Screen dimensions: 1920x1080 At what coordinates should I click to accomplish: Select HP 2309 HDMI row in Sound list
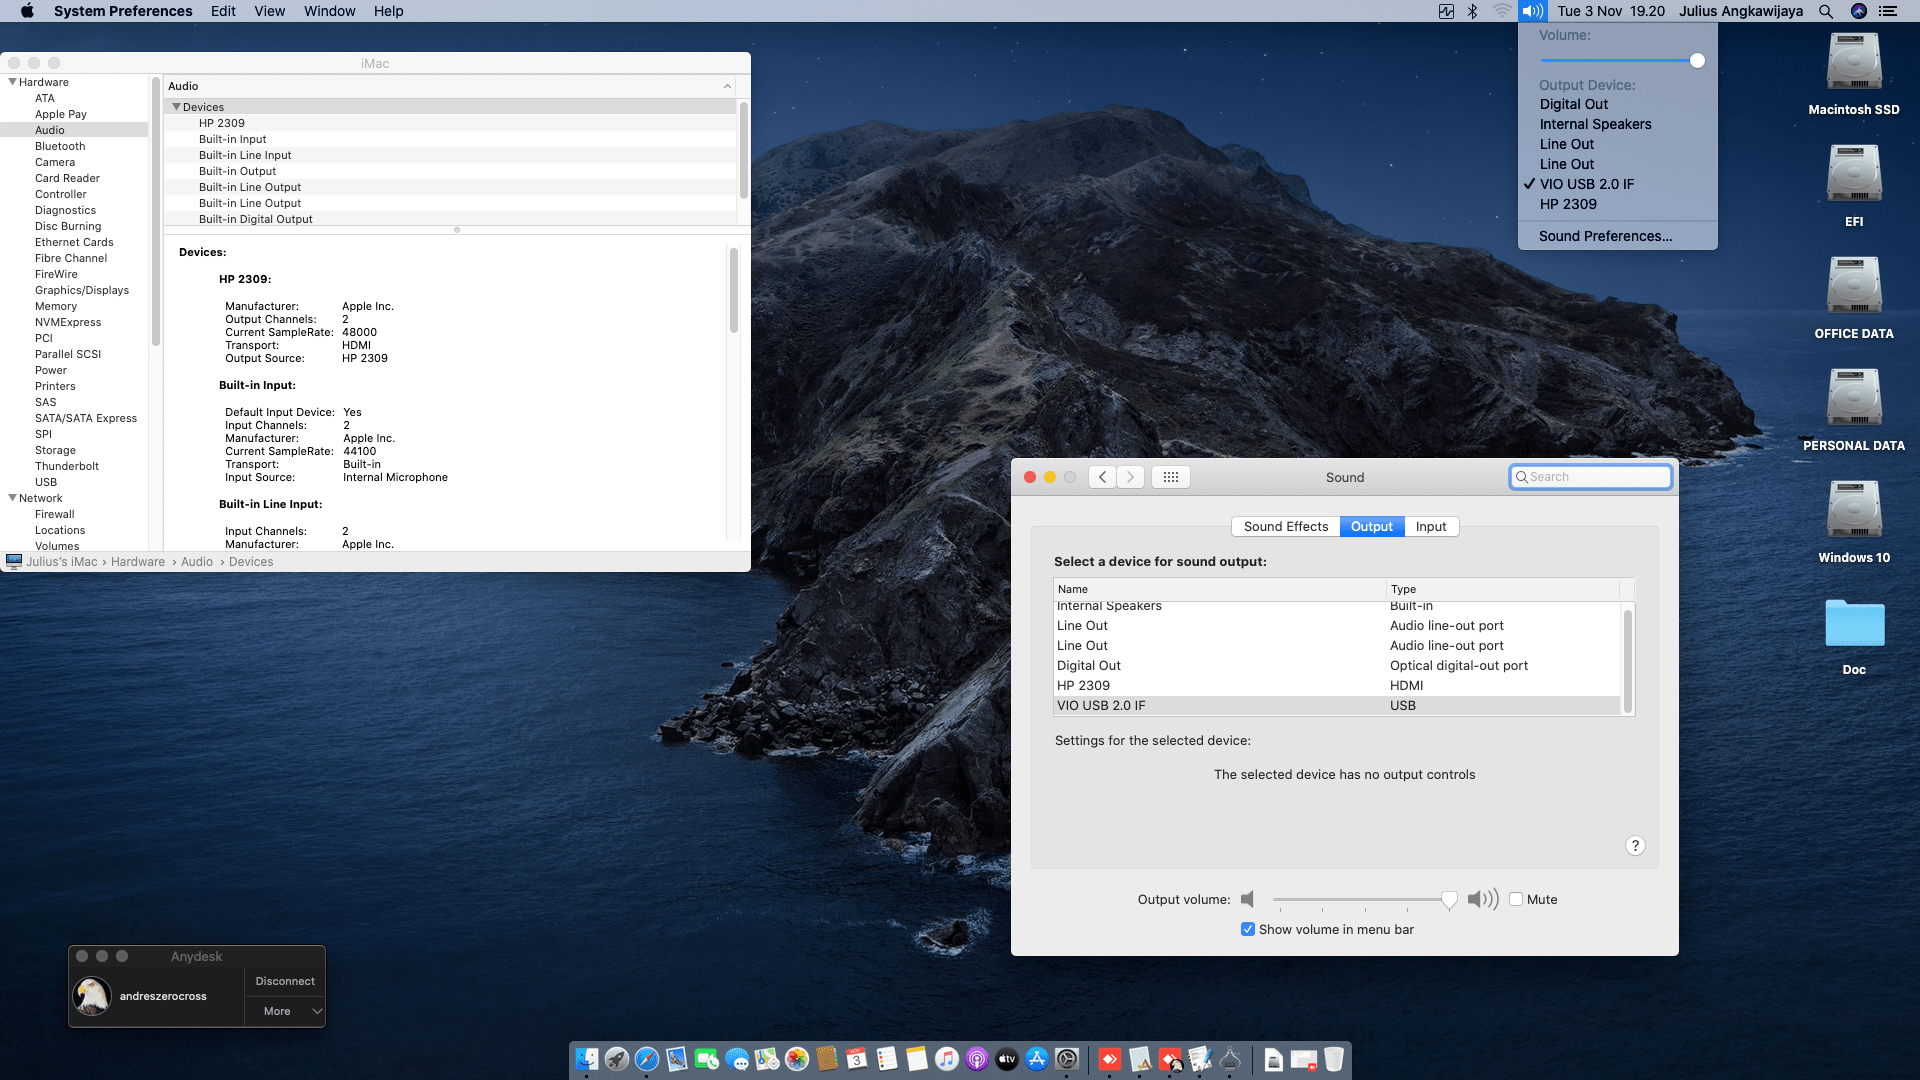click(1337, 685)
